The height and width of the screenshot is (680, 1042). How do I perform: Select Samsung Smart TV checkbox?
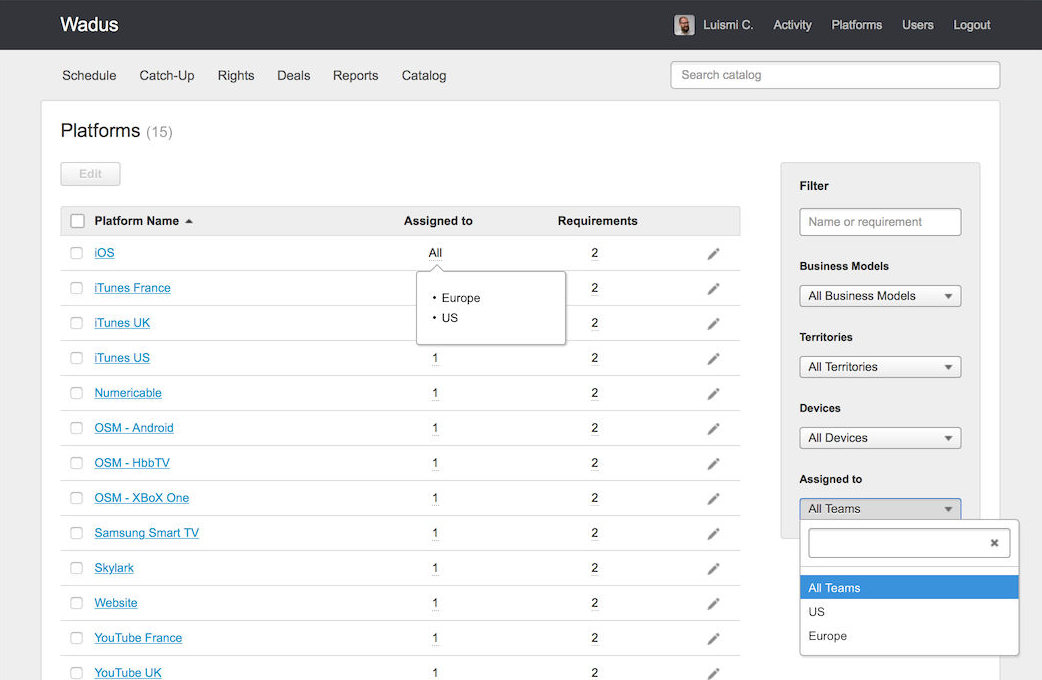pos(76,533)
